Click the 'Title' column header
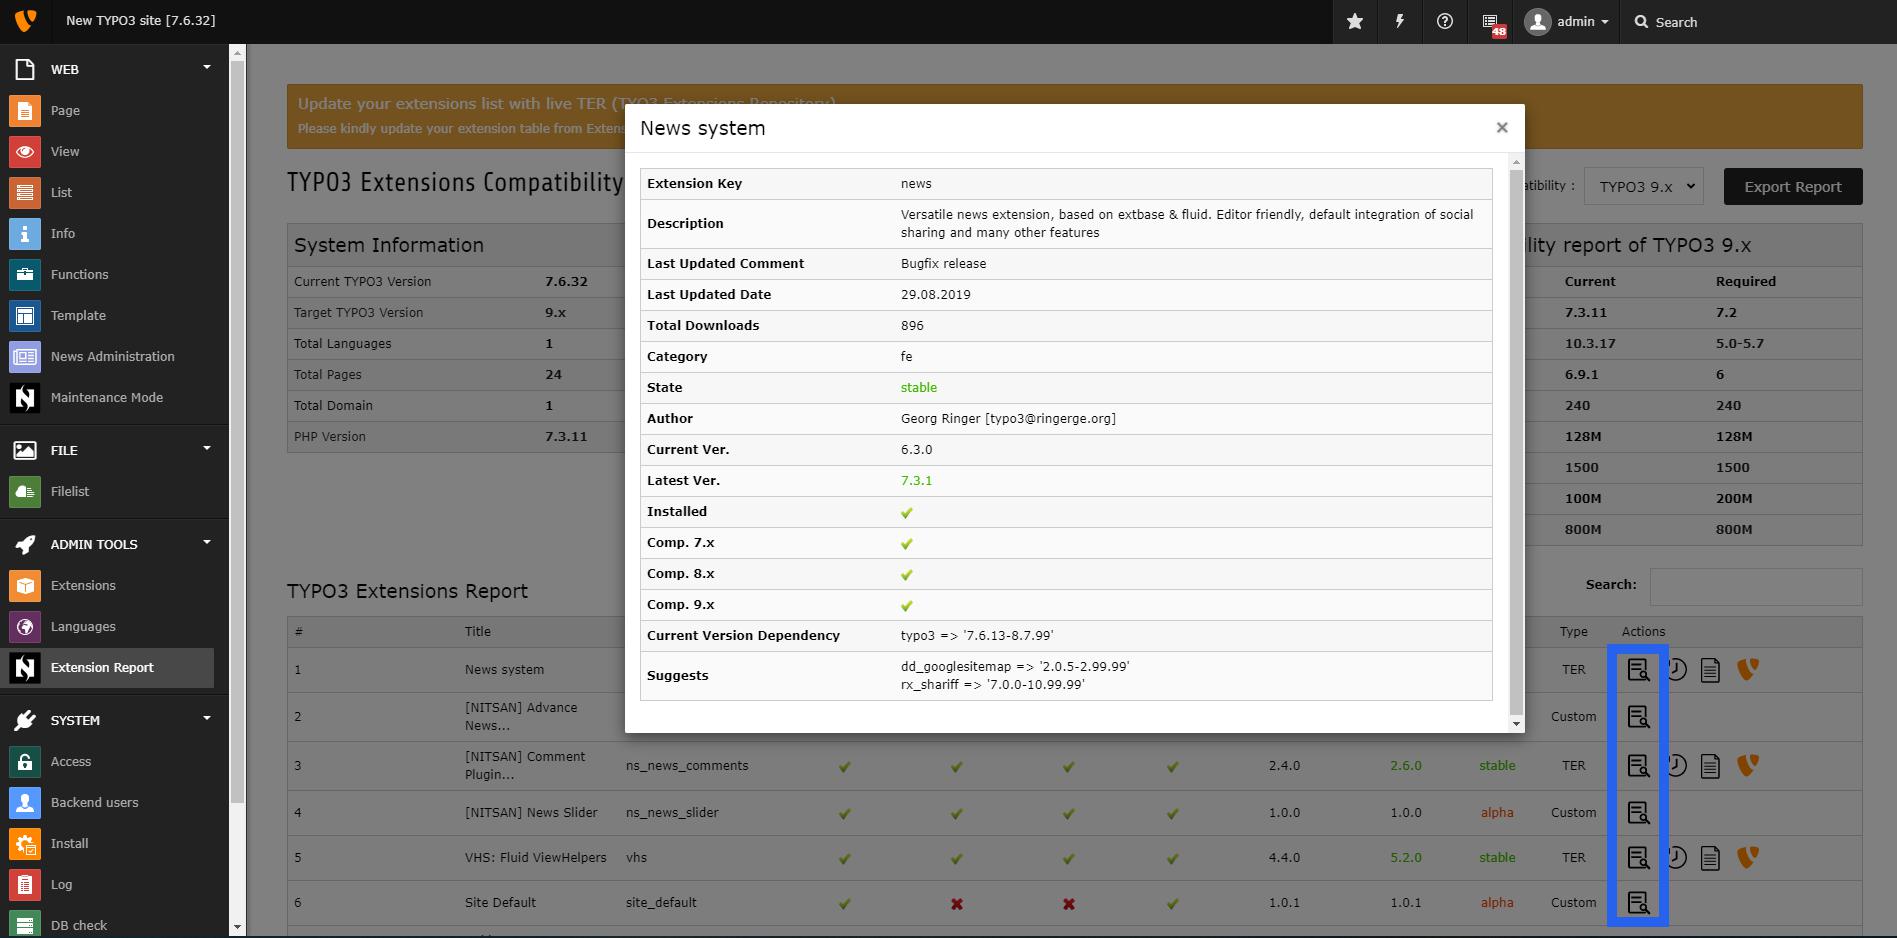The width and height of the screenshot is (1897, 938). 478,632
